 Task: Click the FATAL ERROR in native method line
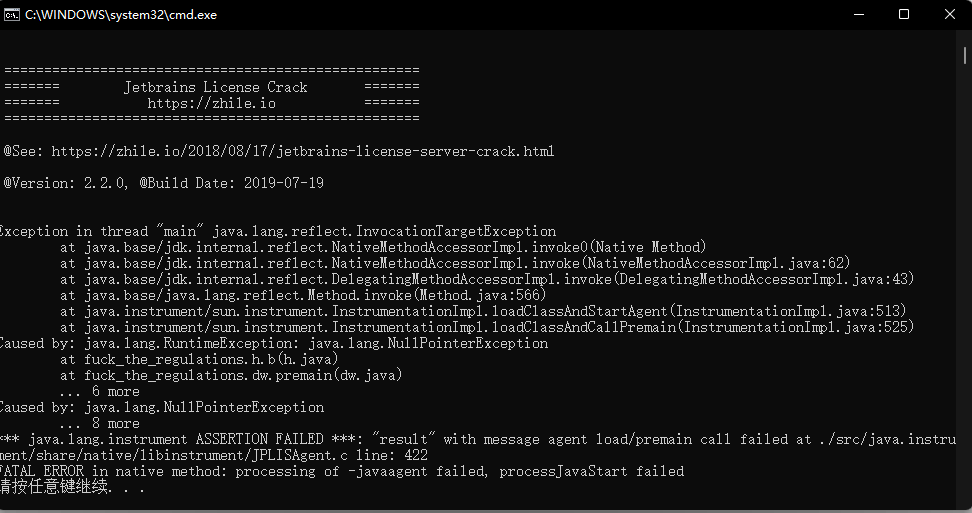point(342,471)
